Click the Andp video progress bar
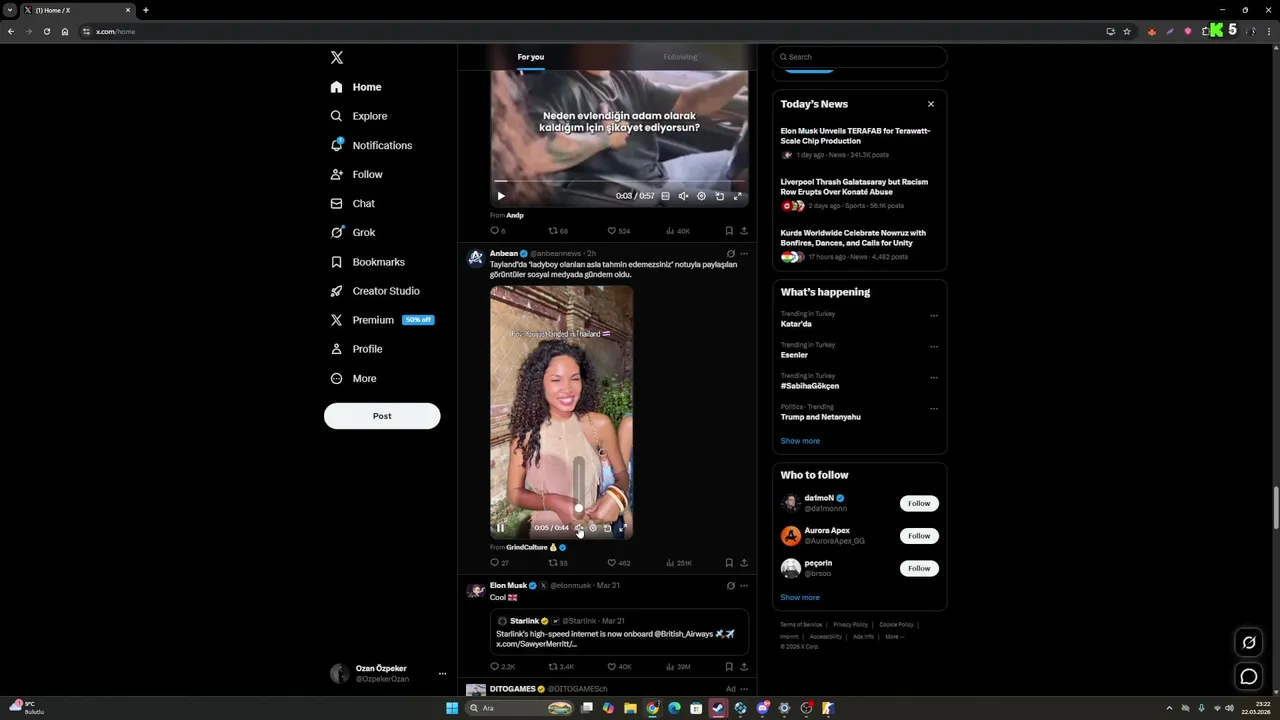 point(619,181)
